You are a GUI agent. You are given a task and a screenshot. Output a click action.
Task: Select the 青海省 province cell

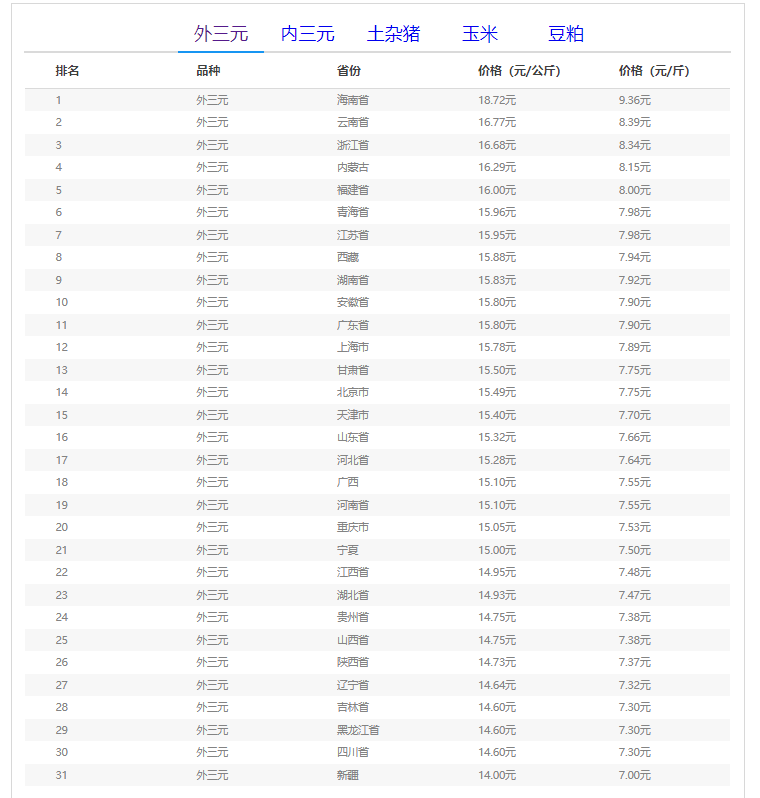353,212
